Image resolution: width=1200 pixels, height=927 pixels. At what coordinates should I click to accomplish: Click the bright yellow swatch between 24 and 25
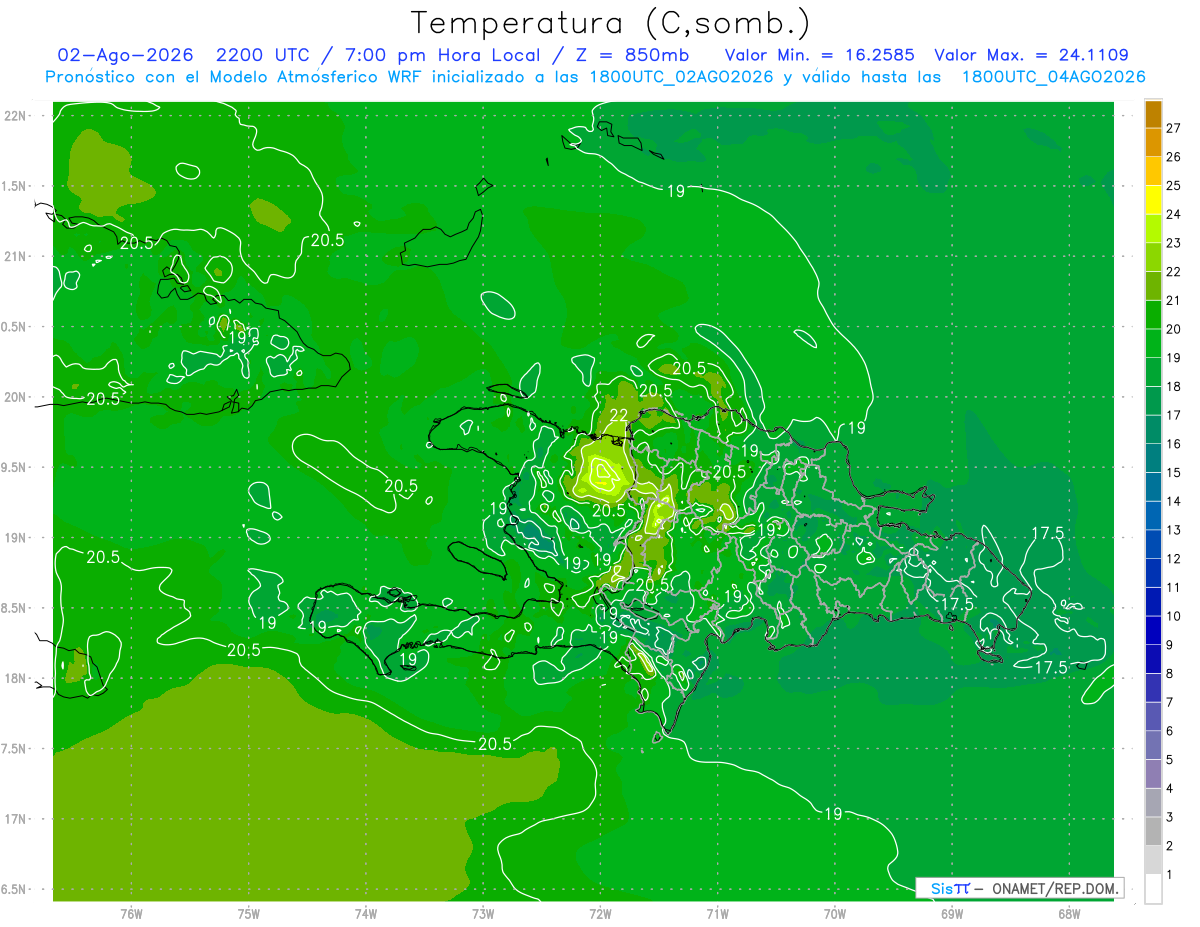(1153, 200)
